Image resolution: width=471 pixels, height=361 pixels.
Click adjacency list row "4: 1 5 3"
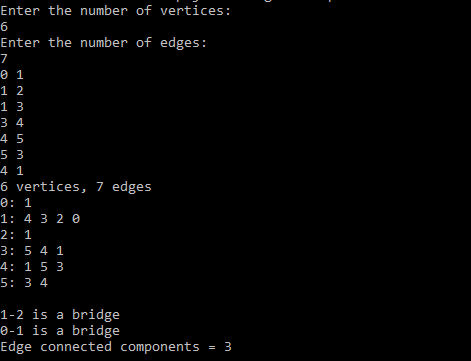[x=32, y=267]
